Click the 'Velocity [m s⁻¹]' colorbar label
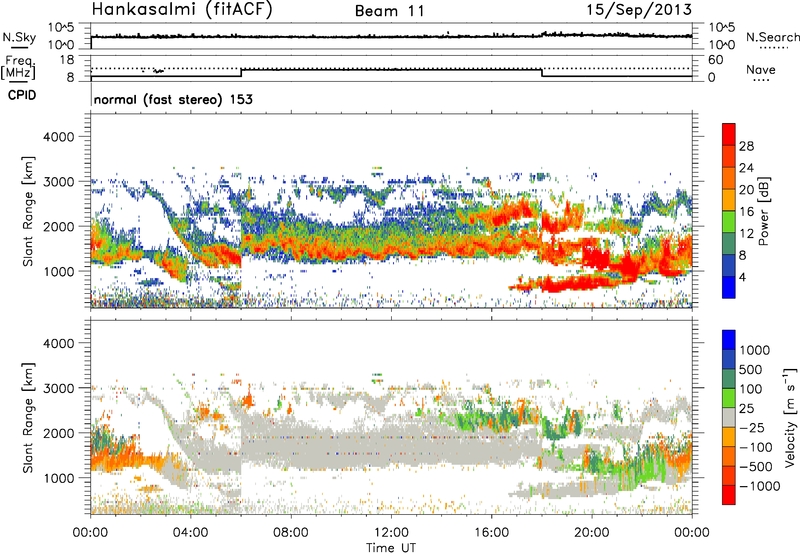Image resolution: width=800 pixels, height=554 pixels. [x=790, y=417]
